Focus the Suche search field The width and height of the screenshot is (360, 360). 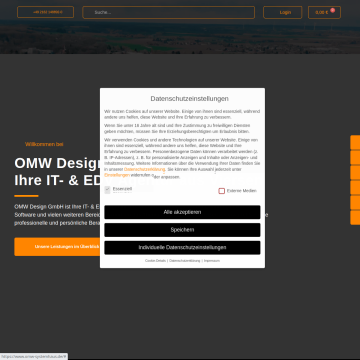(x=169, y=12)
